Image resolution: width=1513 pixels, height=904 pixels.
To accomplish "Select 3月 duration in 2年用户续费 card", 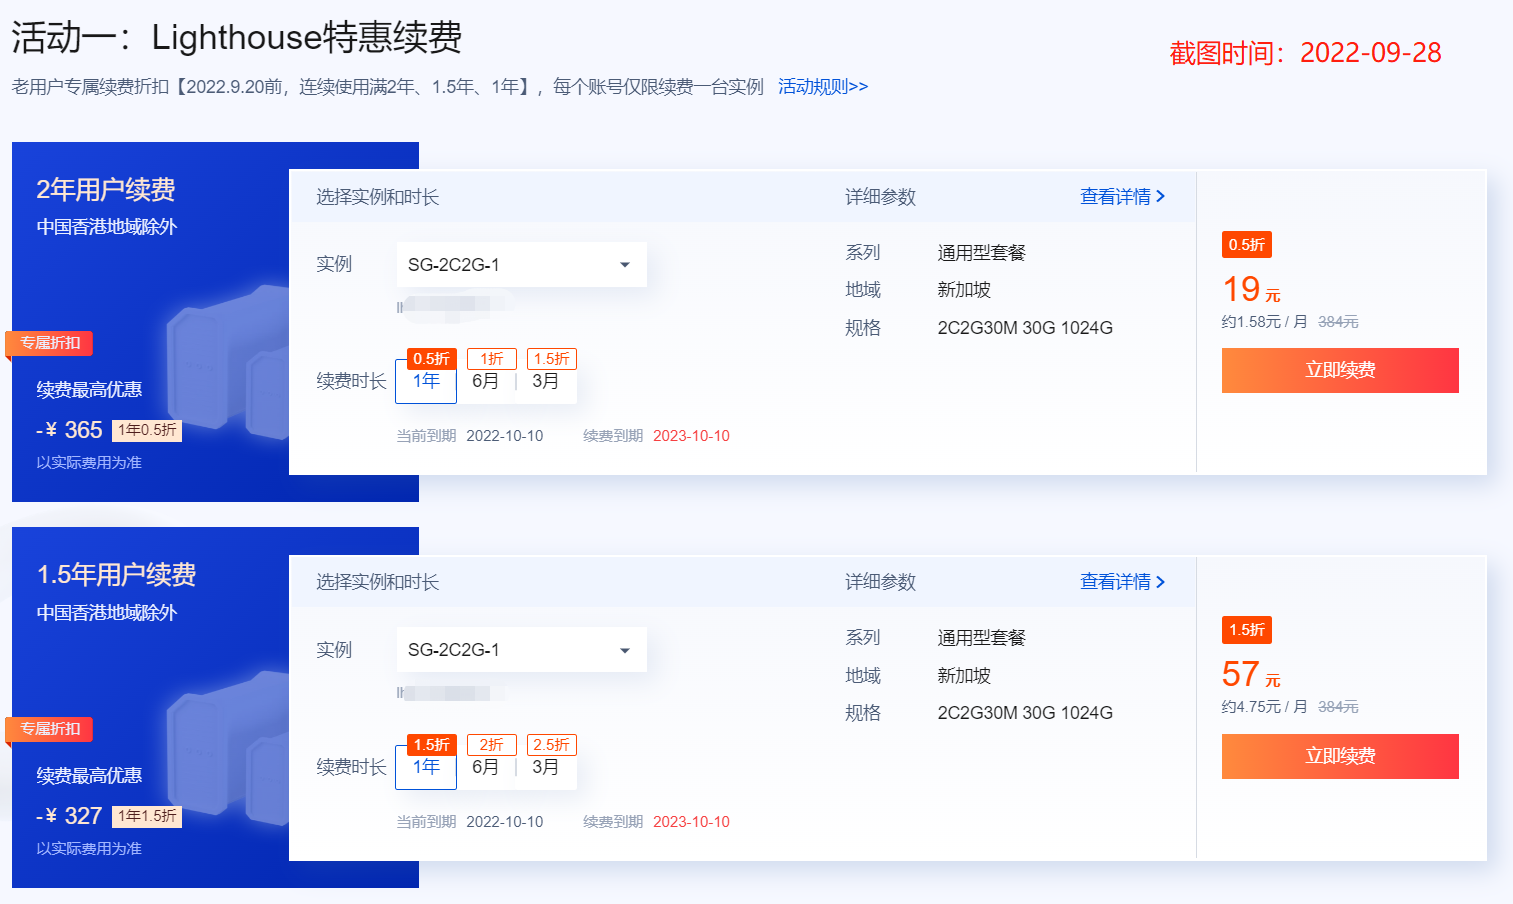I will [545, 381].
